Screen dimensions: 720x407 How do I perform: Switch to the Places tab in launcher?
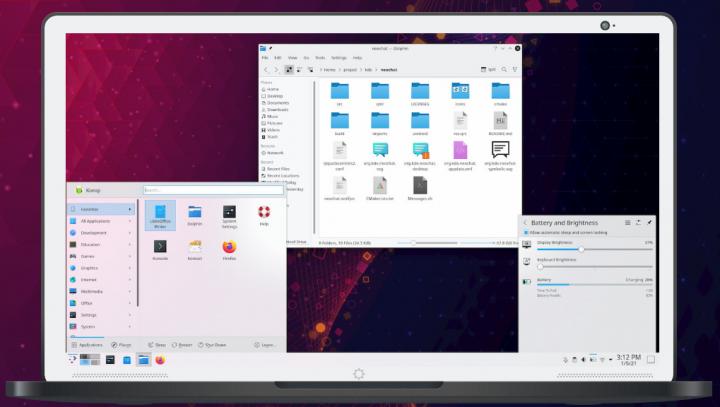[122, 344]
